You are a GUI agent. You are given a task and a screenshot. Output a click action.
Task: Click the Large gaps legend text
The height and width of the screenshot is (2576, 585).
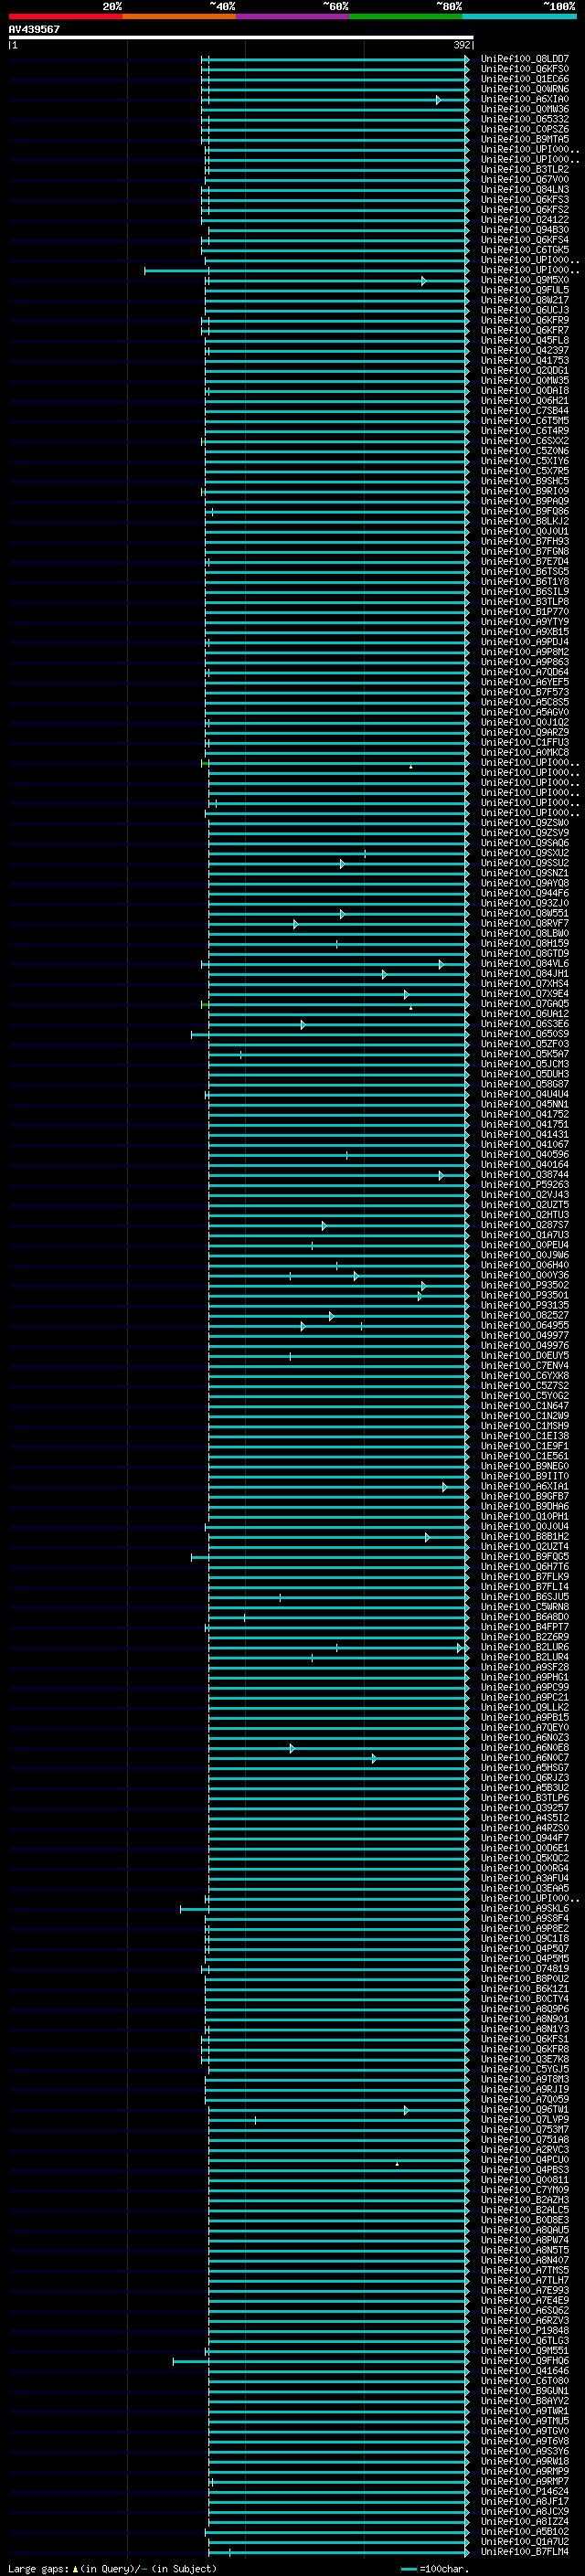tap(112, 2568)
